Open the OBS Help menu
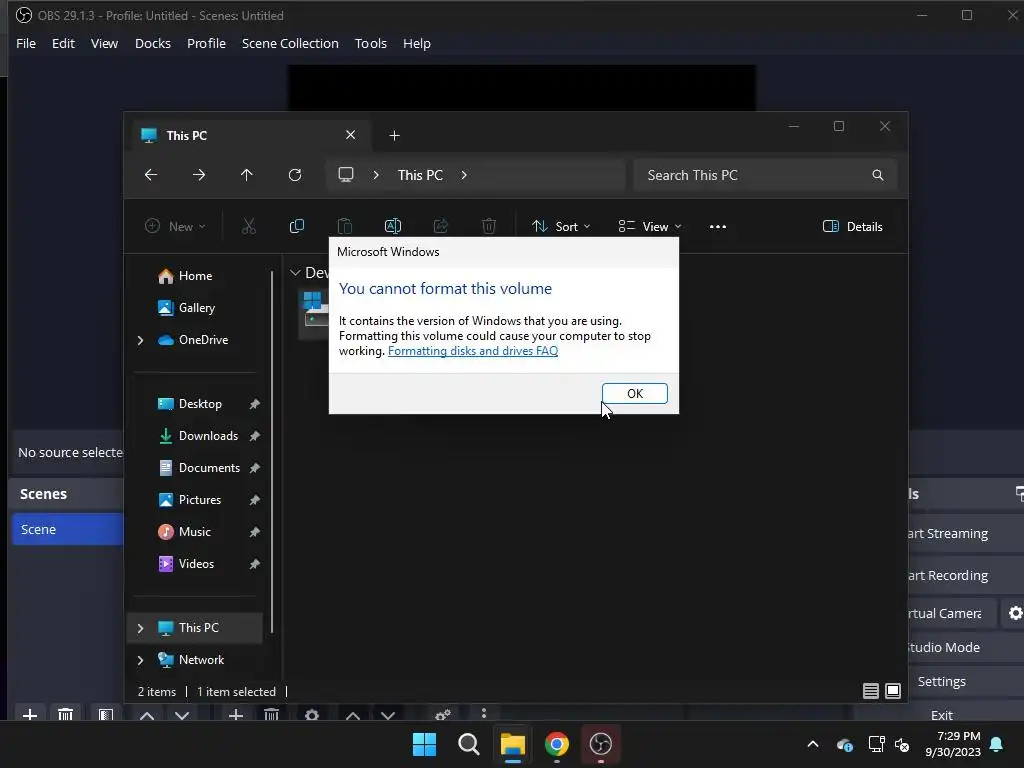1024x768 pixels. coord(417,43)
